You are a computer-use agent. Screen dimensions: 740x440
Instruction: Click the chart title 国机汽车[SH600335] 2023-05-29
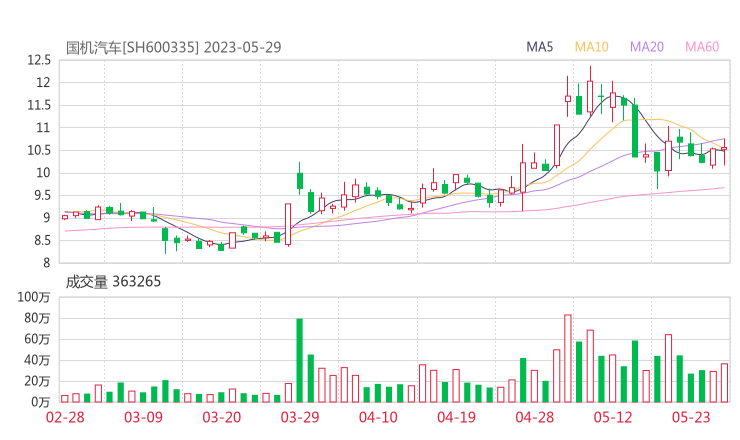coord(173,47)
